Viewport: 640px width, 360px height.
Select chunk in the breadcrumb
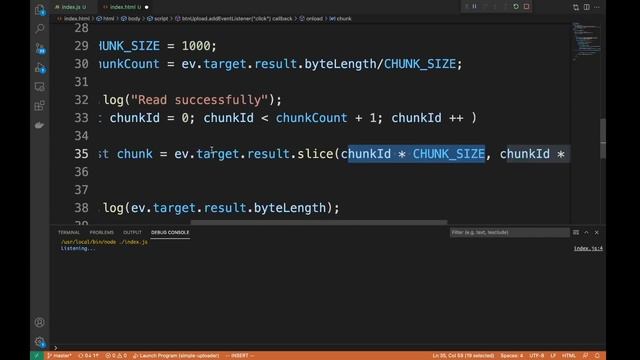[340, 19]
